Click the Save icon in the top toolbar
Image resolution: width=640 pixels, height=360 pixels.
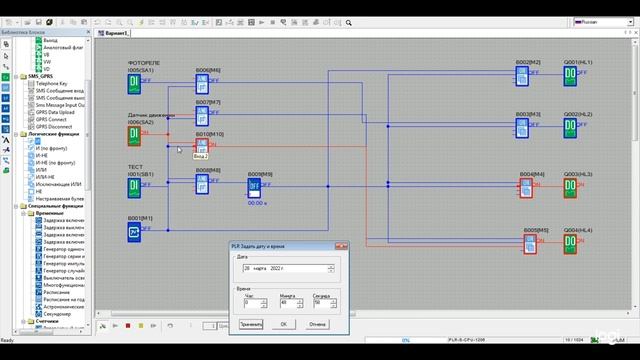(38, 22)
